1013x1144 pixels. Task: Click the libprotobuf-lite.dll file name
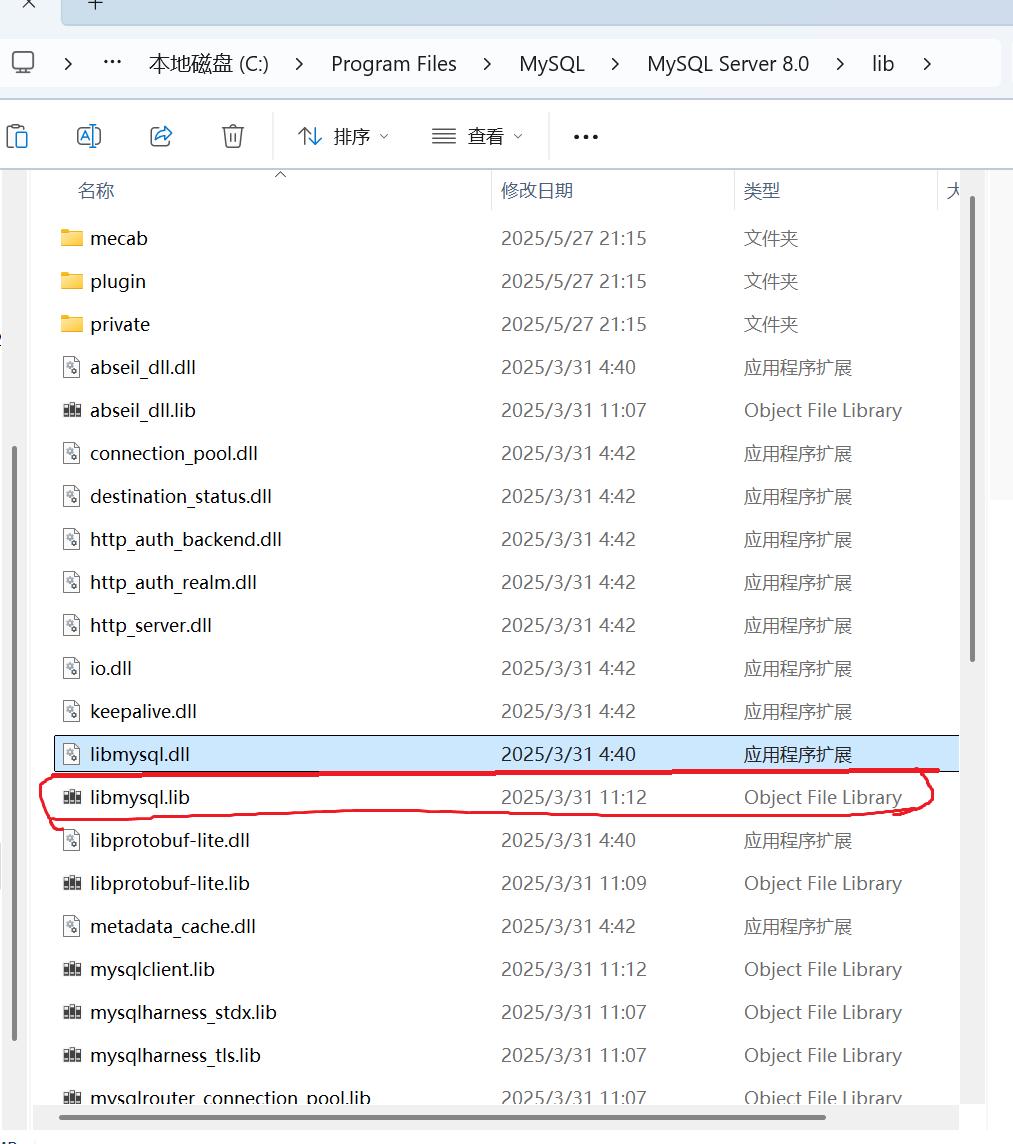pyautogui.click(x=169, y=840)
